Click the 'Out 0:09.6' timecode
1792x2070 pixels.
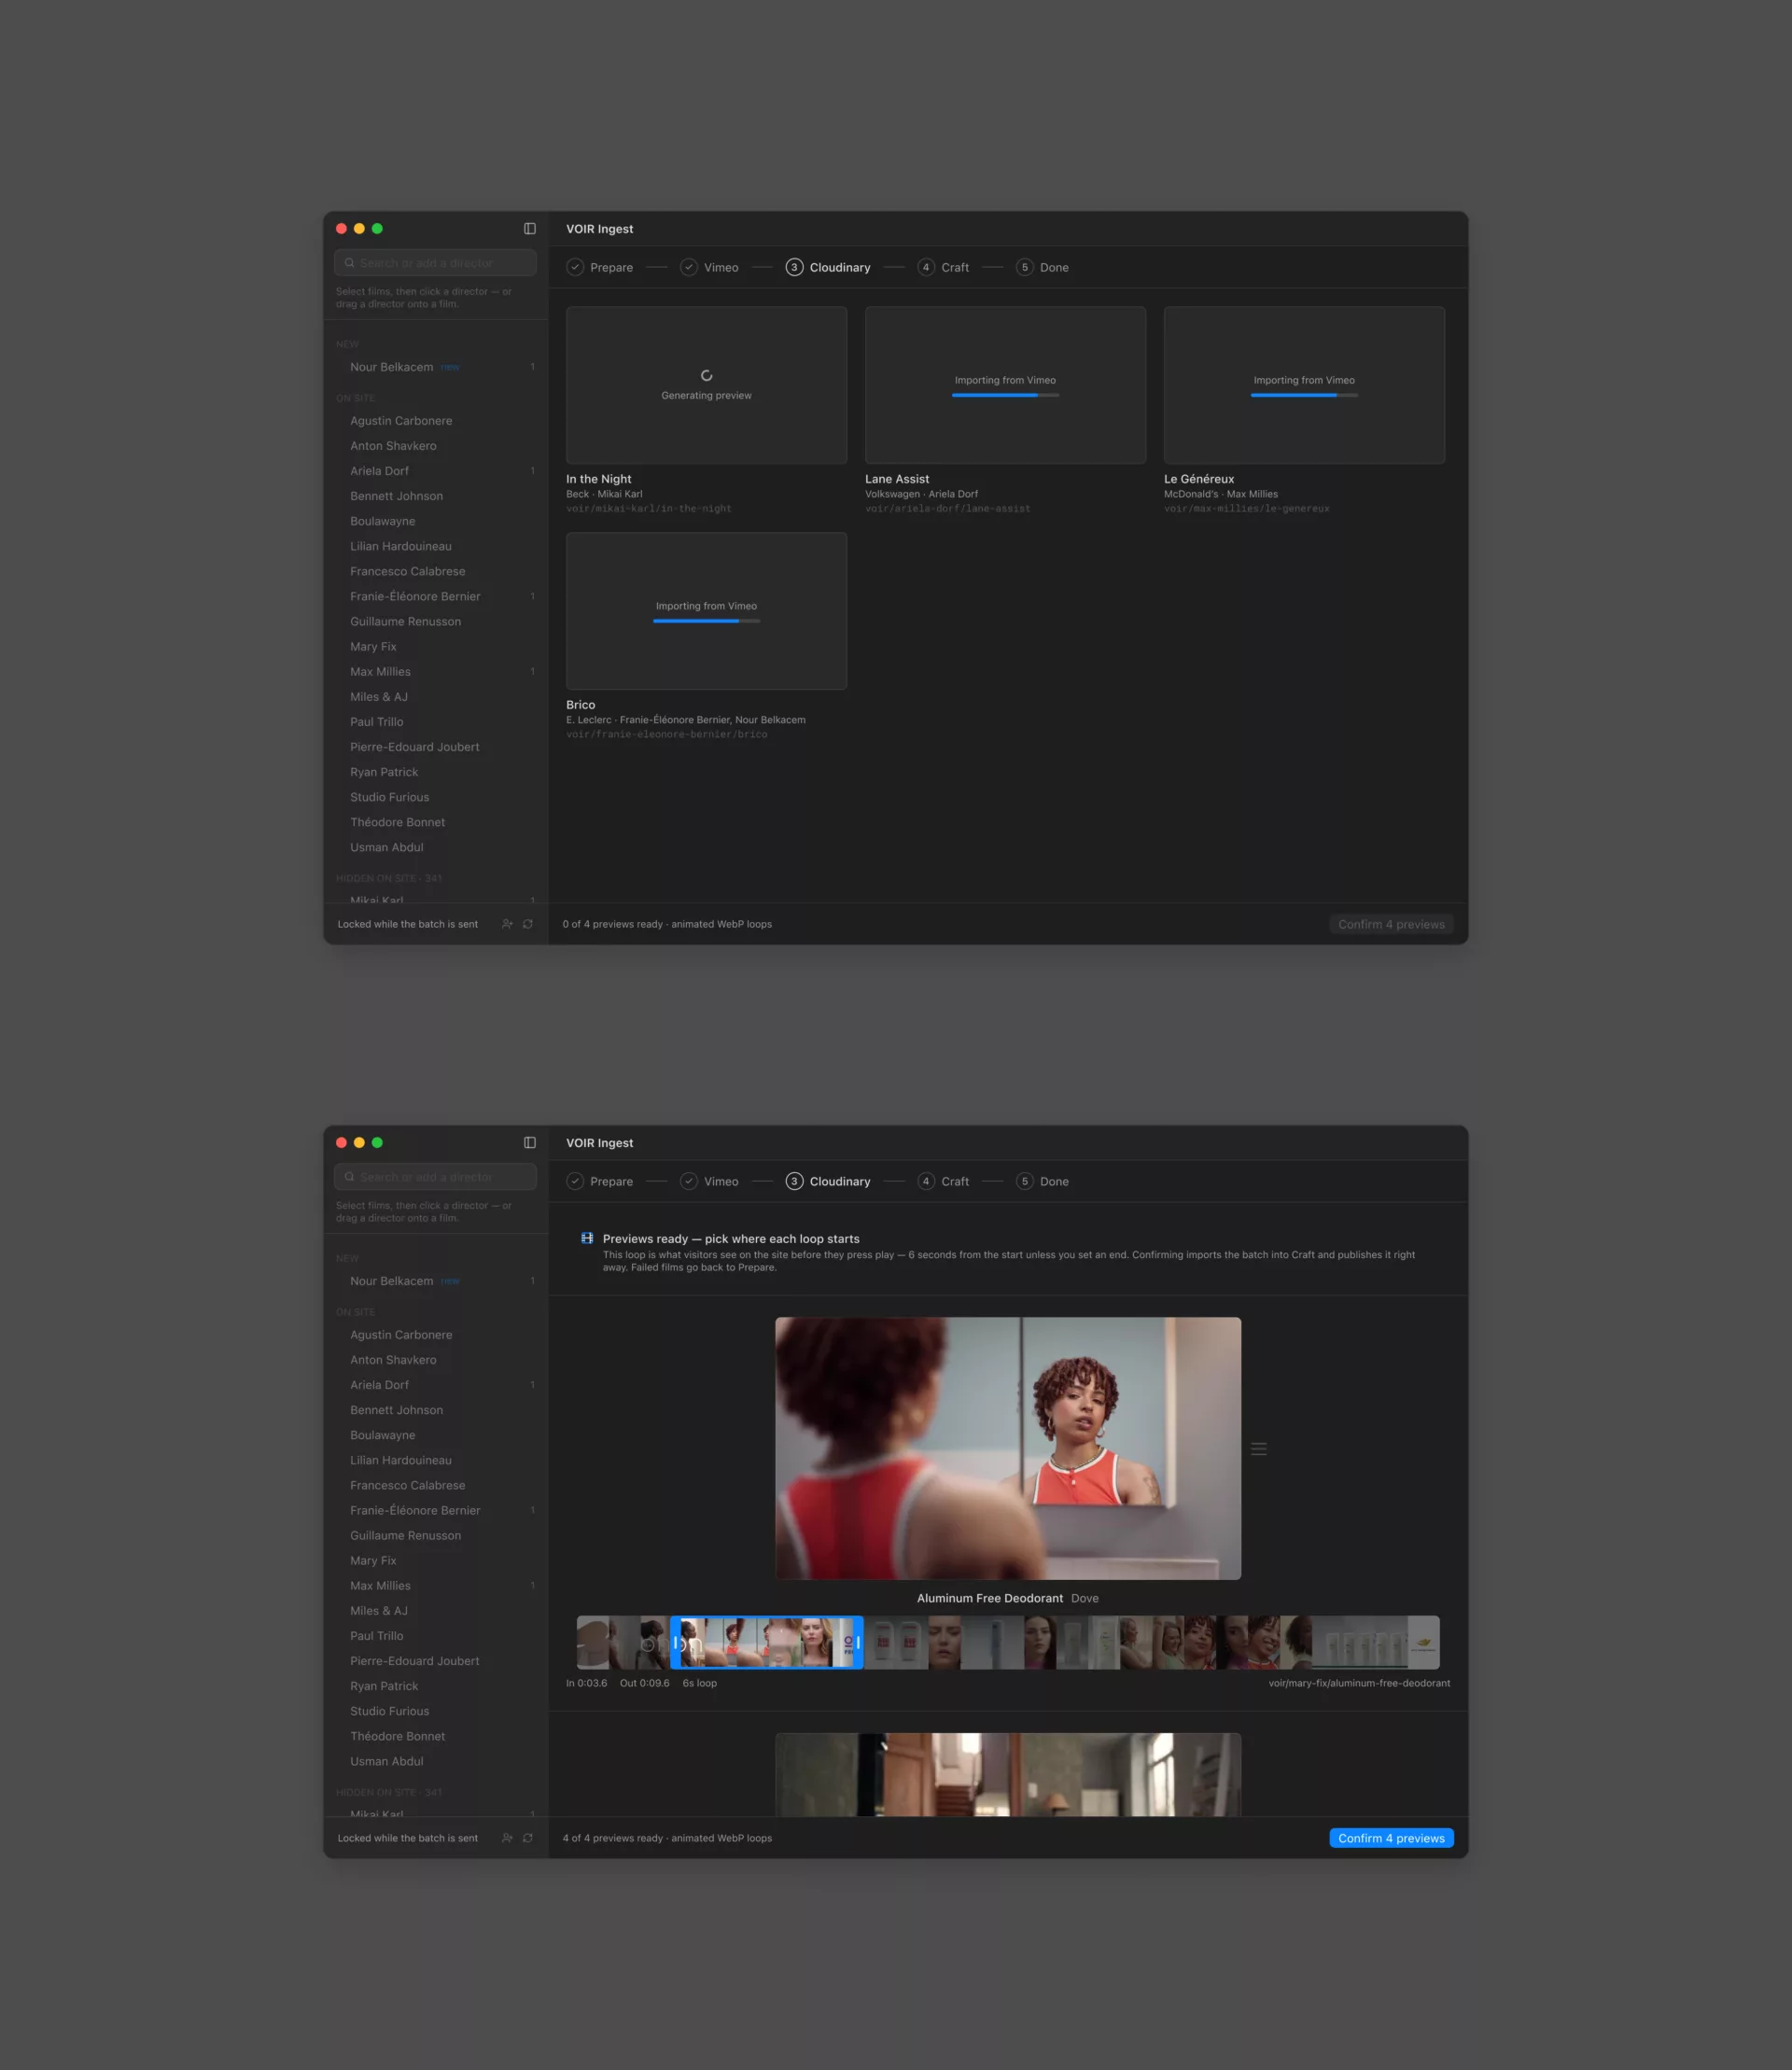point(644,1683)
